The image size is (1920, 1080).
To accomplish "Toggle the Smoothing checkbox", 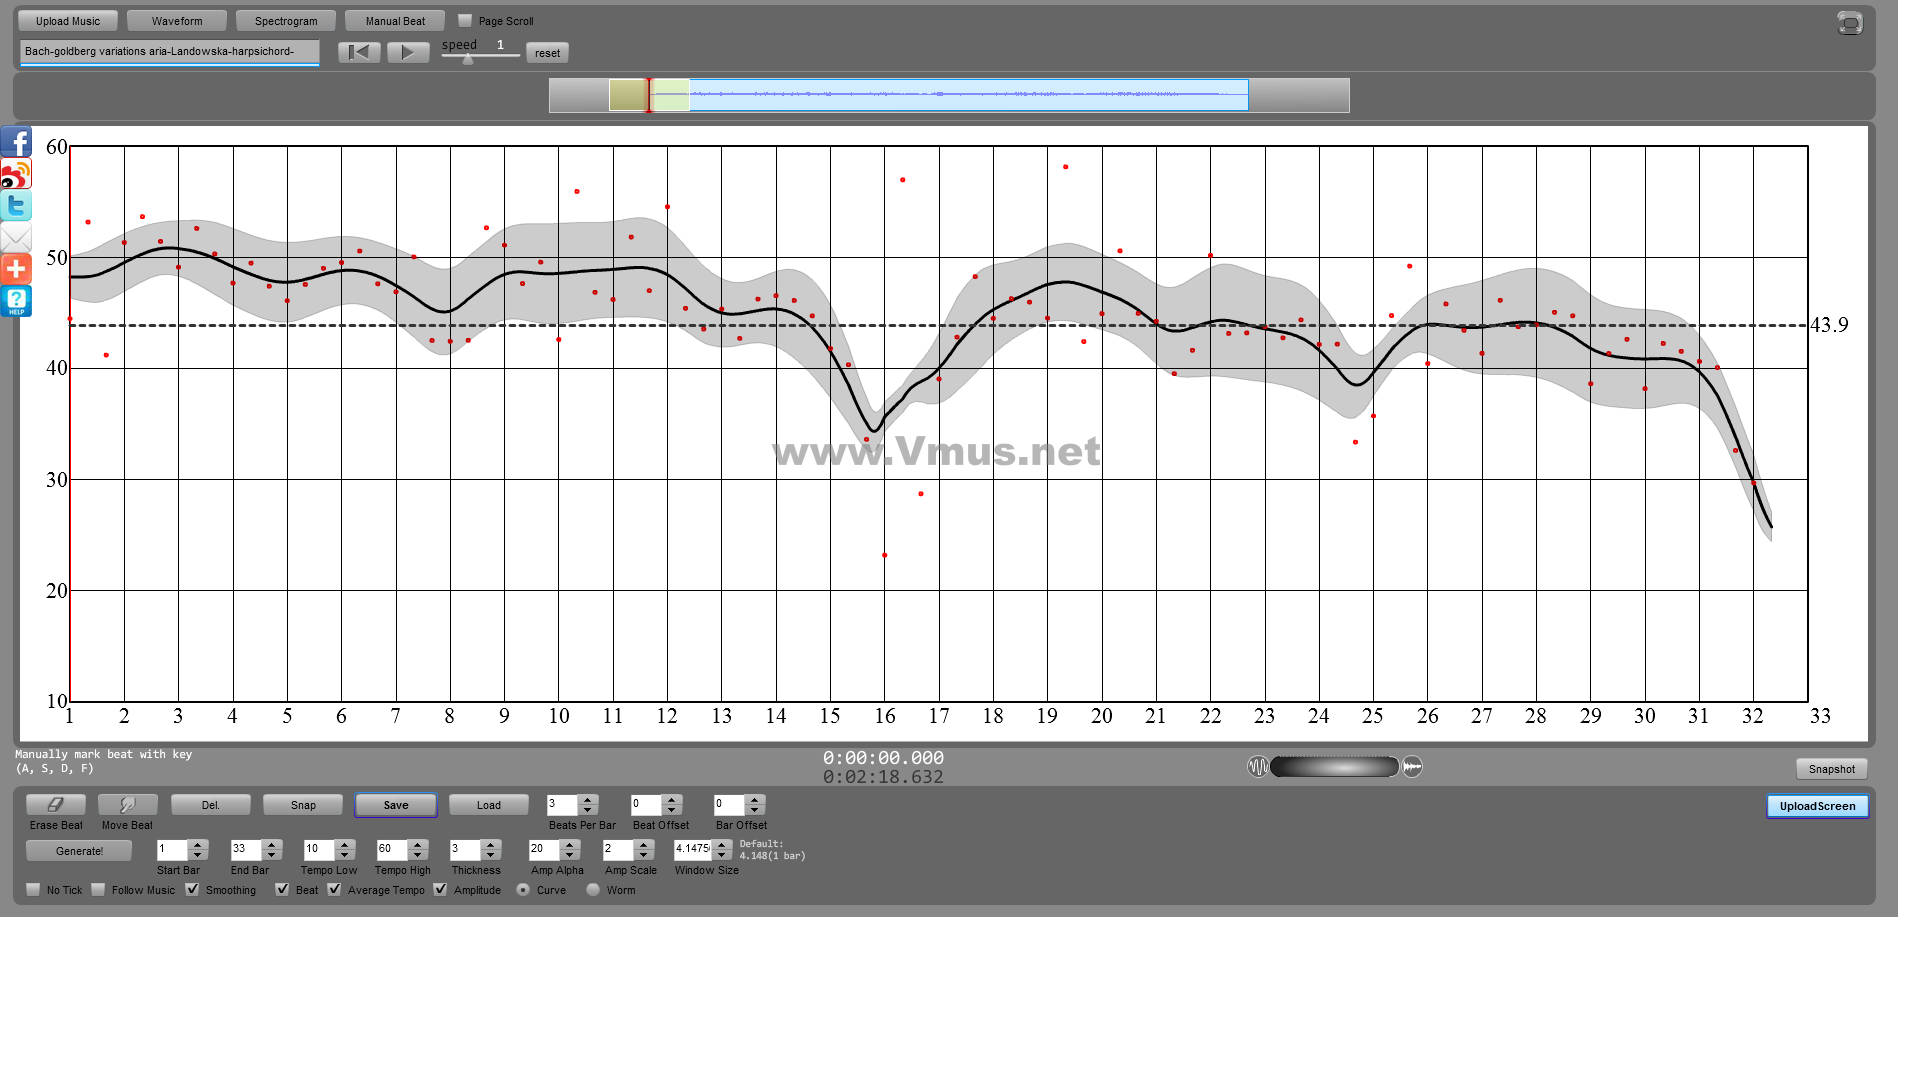I will click(x=192, y=889).
